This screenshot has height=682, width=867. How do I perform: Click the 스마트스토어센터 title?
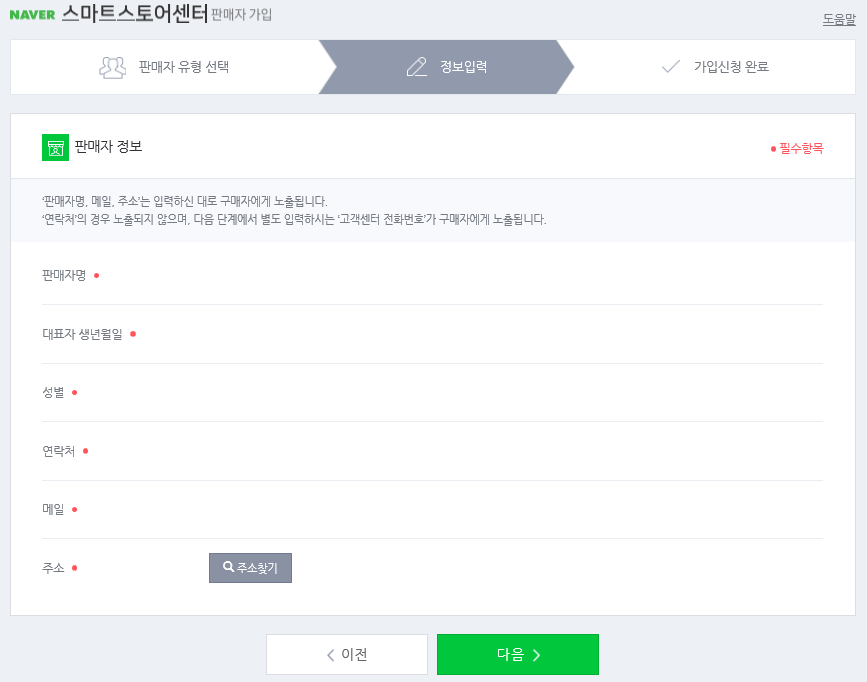(x=135, y=13)
